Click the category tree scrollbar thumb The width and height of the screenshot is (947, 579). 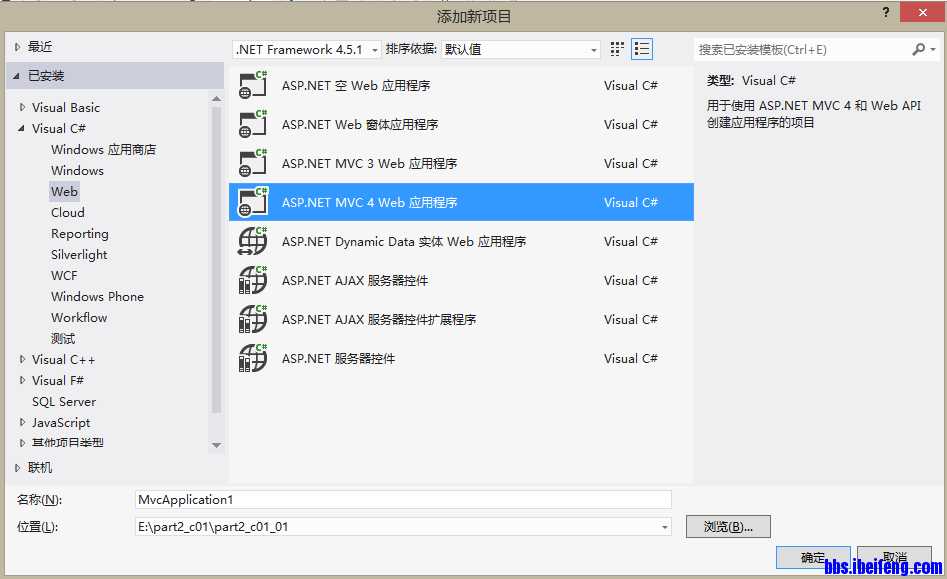coord(216,260)
